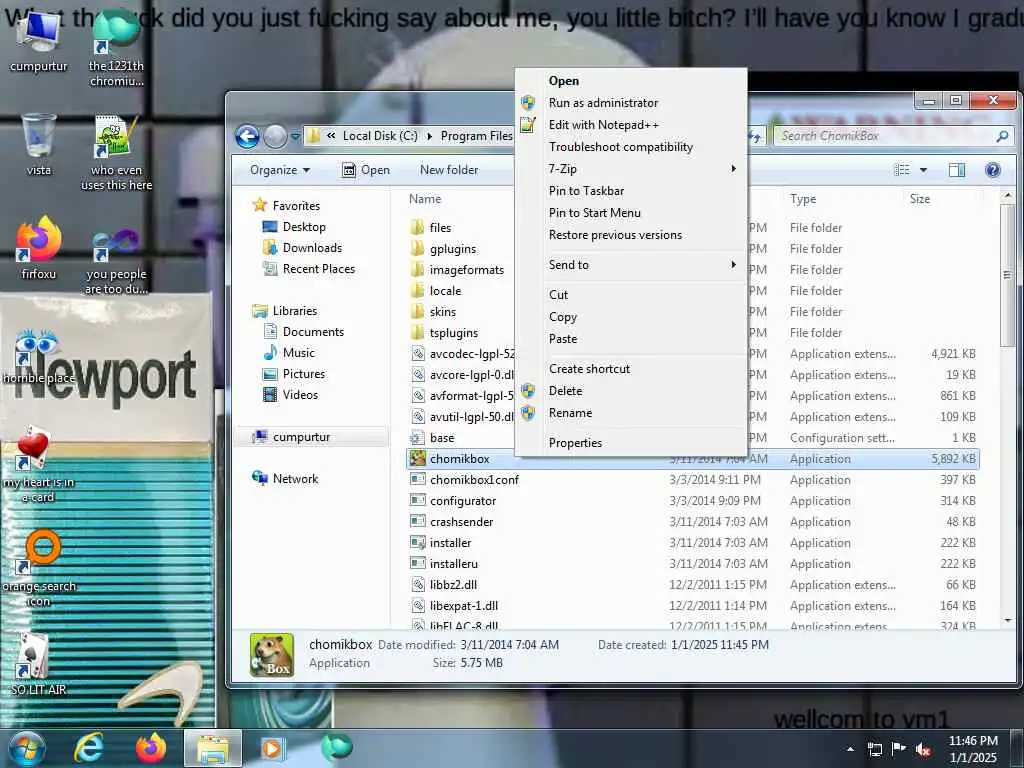Select Pin to Start Menu
Image resolution: width=1024 pixels, height=768 pixels.
point(631,213)
